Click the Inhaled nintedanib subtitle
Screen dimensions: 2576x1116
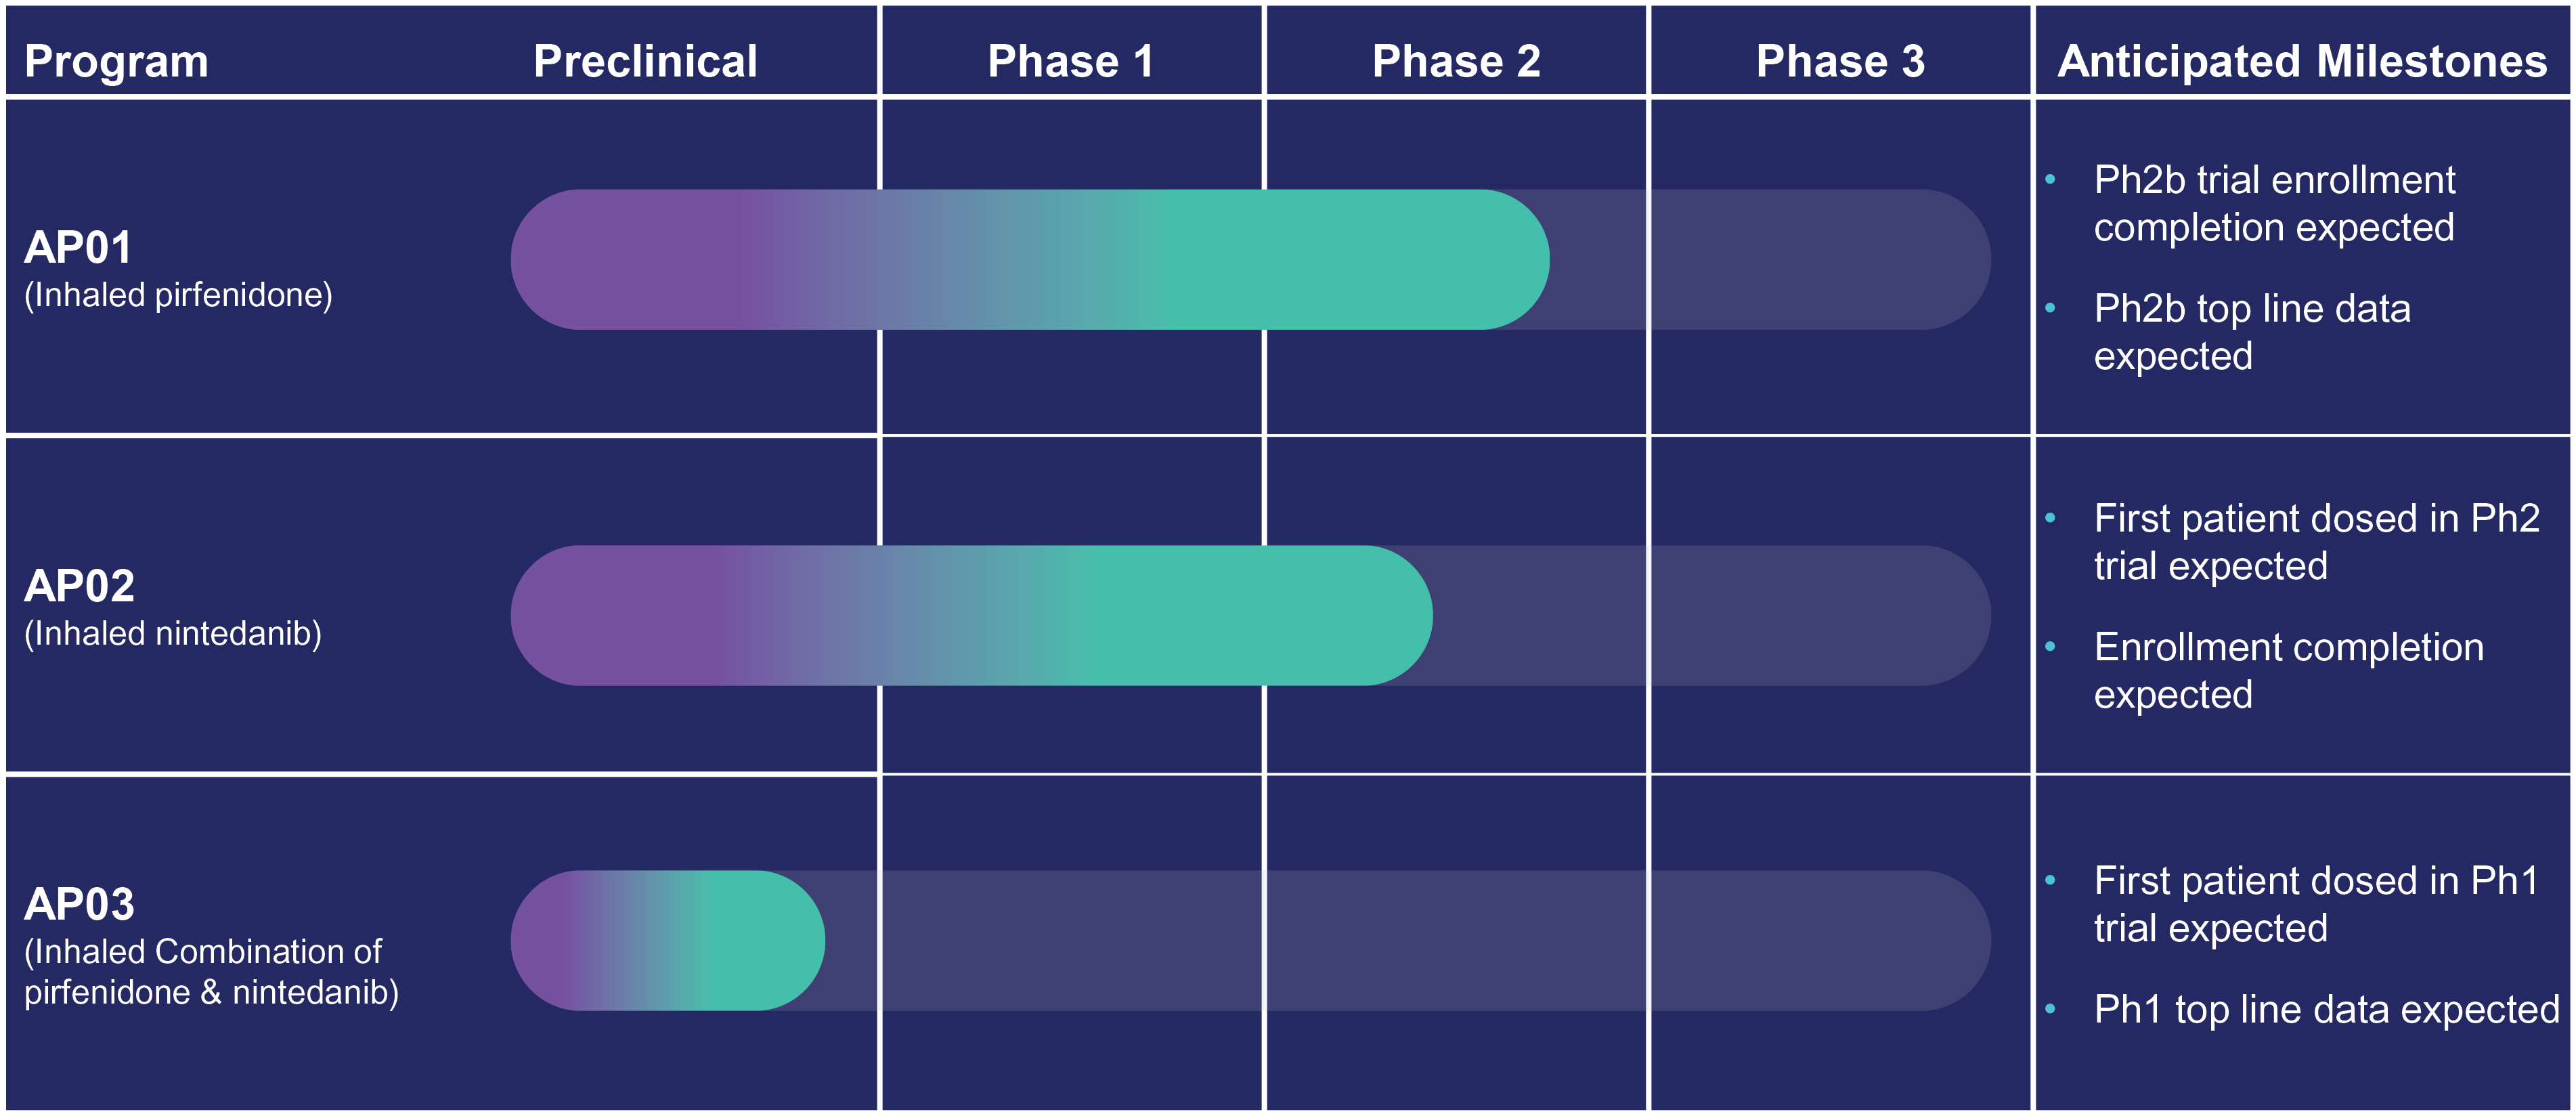coord(173,634)
